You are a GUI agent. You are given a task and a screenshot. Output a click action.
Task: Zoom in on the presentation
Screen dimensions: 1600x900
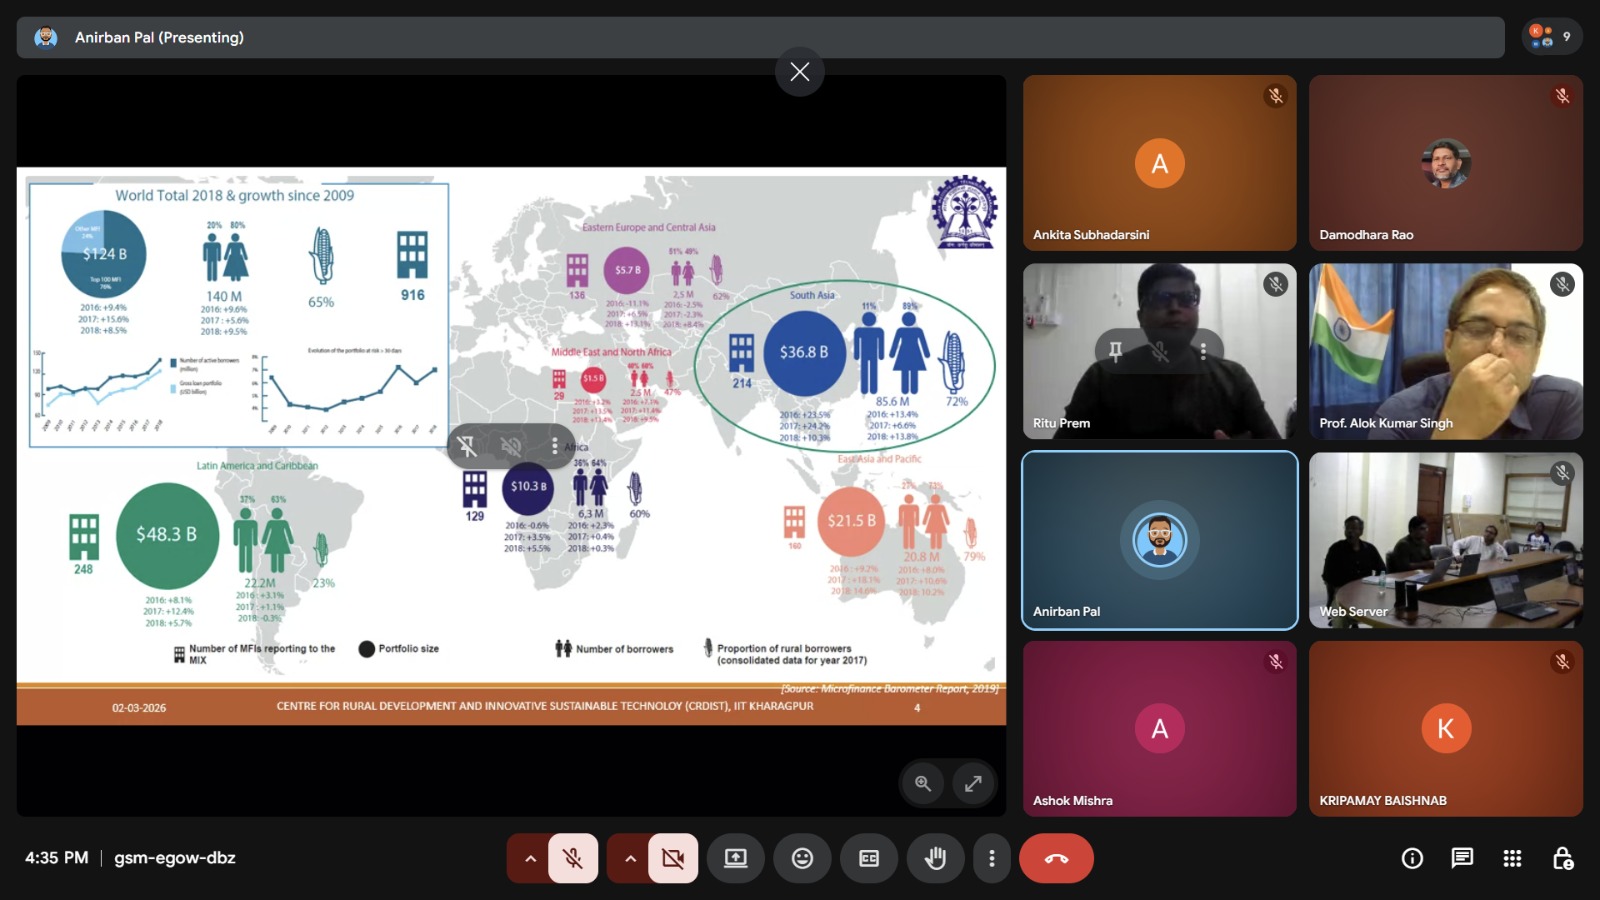tap(923, 784)
